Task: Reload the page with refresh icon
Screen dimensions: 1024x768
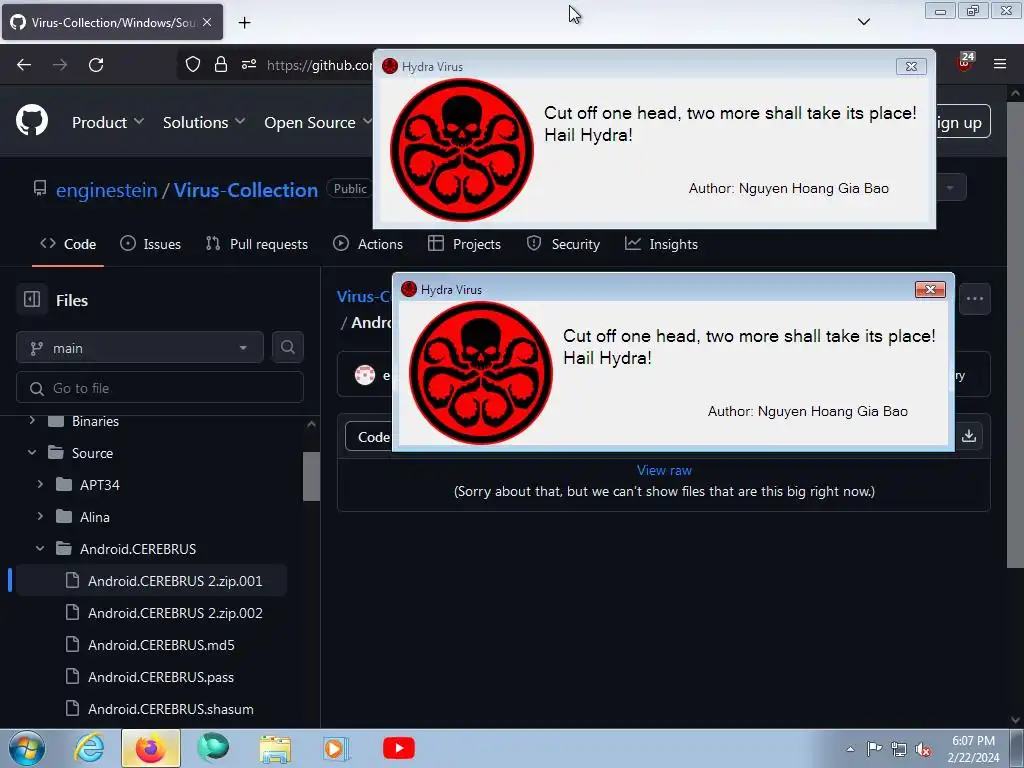Action: click(96, 65)
